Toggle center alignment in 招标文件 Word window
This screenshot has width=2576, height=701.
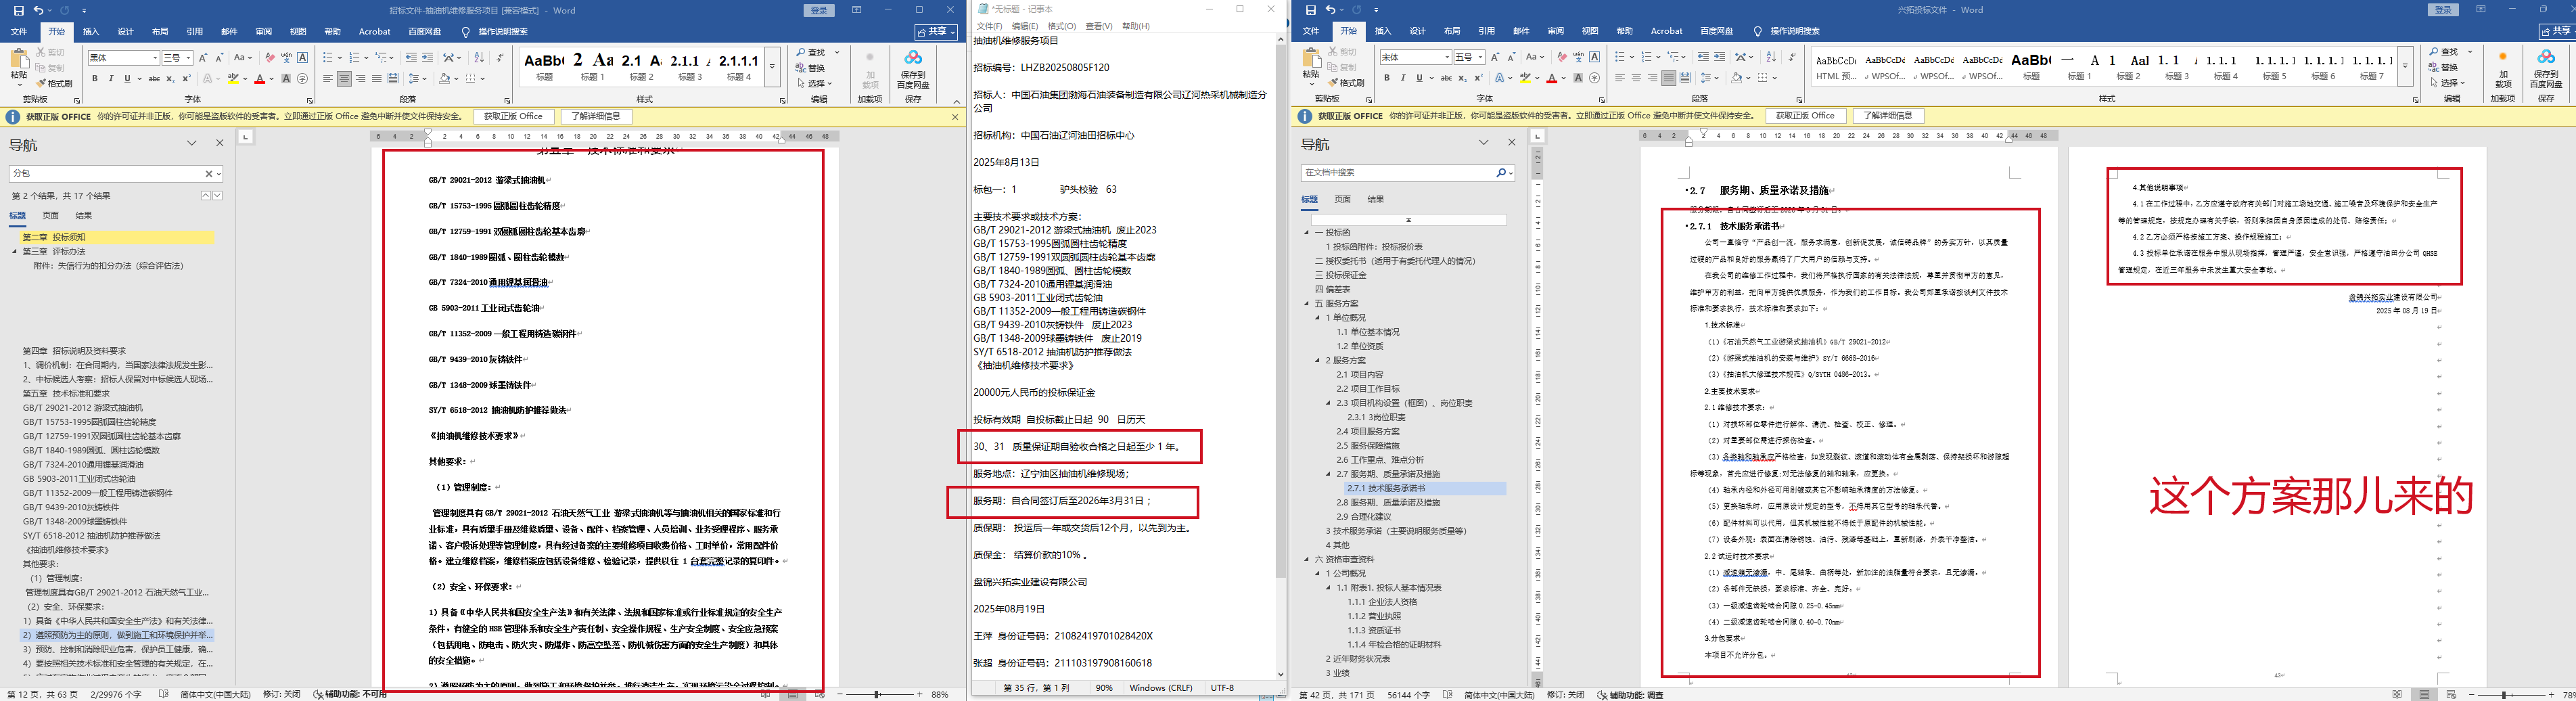(344, 78)
